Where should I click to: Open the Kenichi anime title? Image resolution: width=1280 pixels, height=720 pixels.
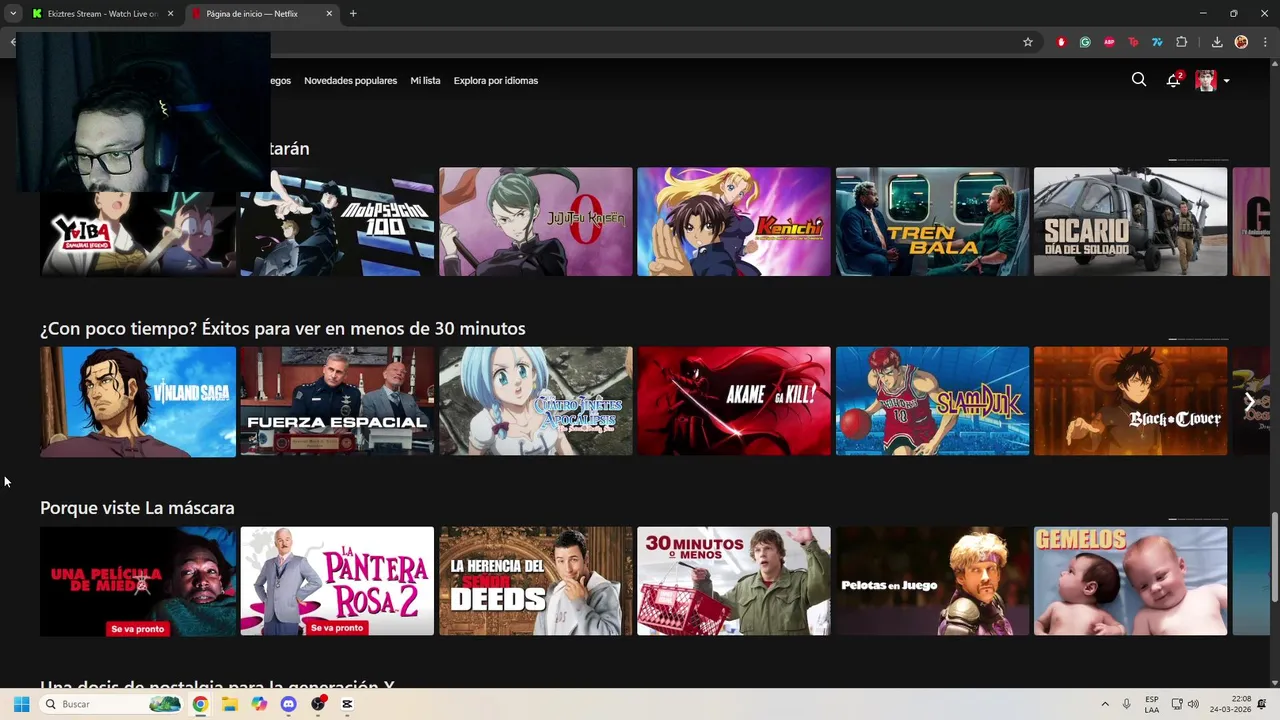tap(734, 222)
